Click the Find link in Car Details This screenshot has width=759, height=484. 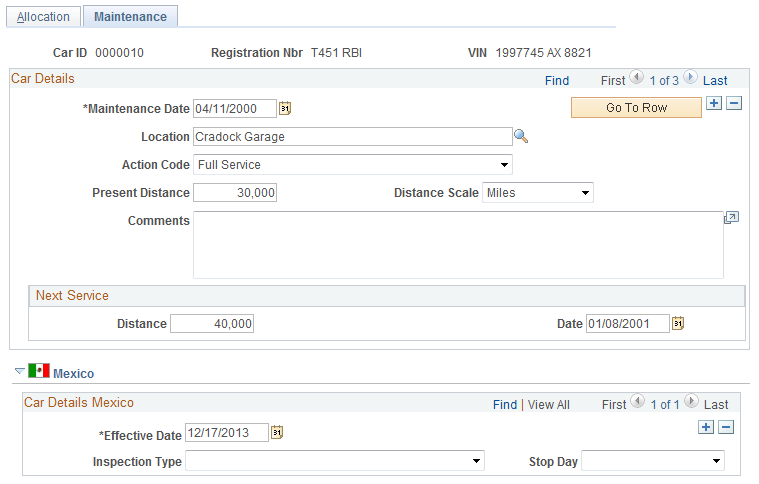(x=557, y=81)
